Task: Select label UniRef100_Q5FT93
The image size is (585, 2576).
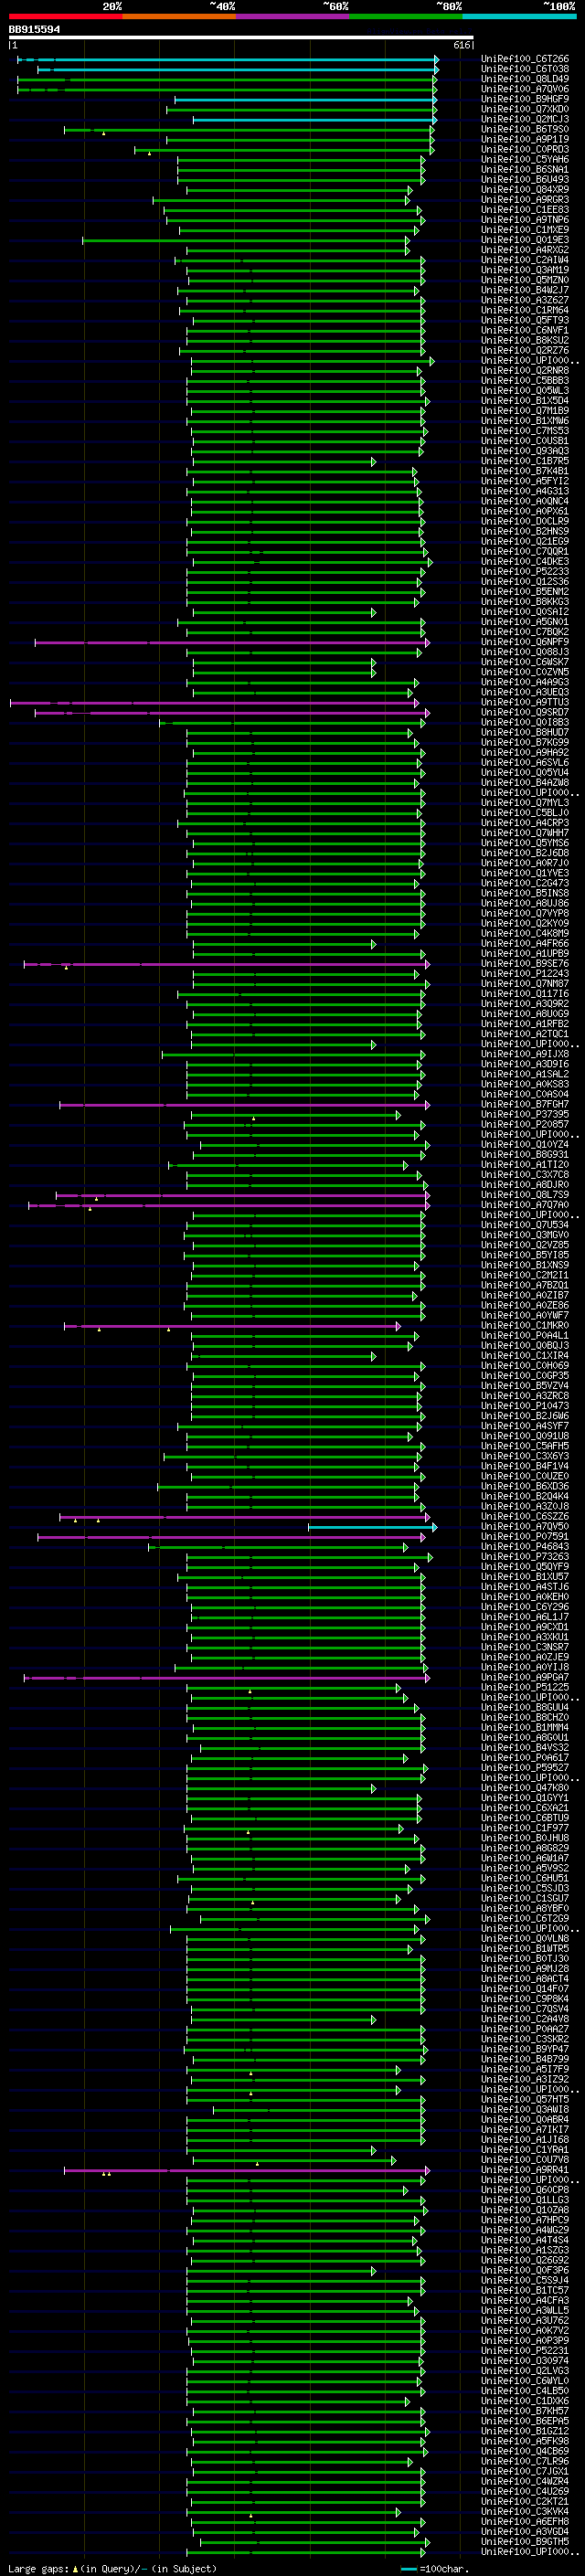Action: click(x=525, y=320)
